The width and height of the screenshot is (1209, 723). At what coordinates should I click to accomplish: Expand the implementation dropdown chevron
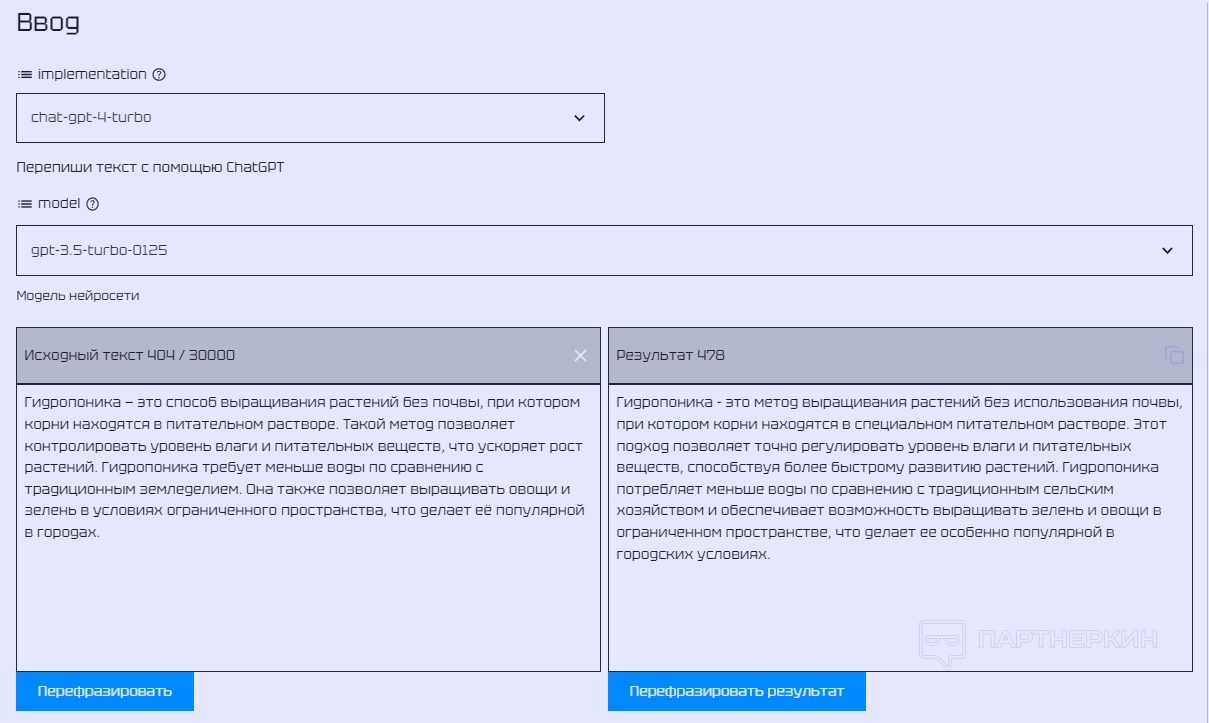coord(579,118)
